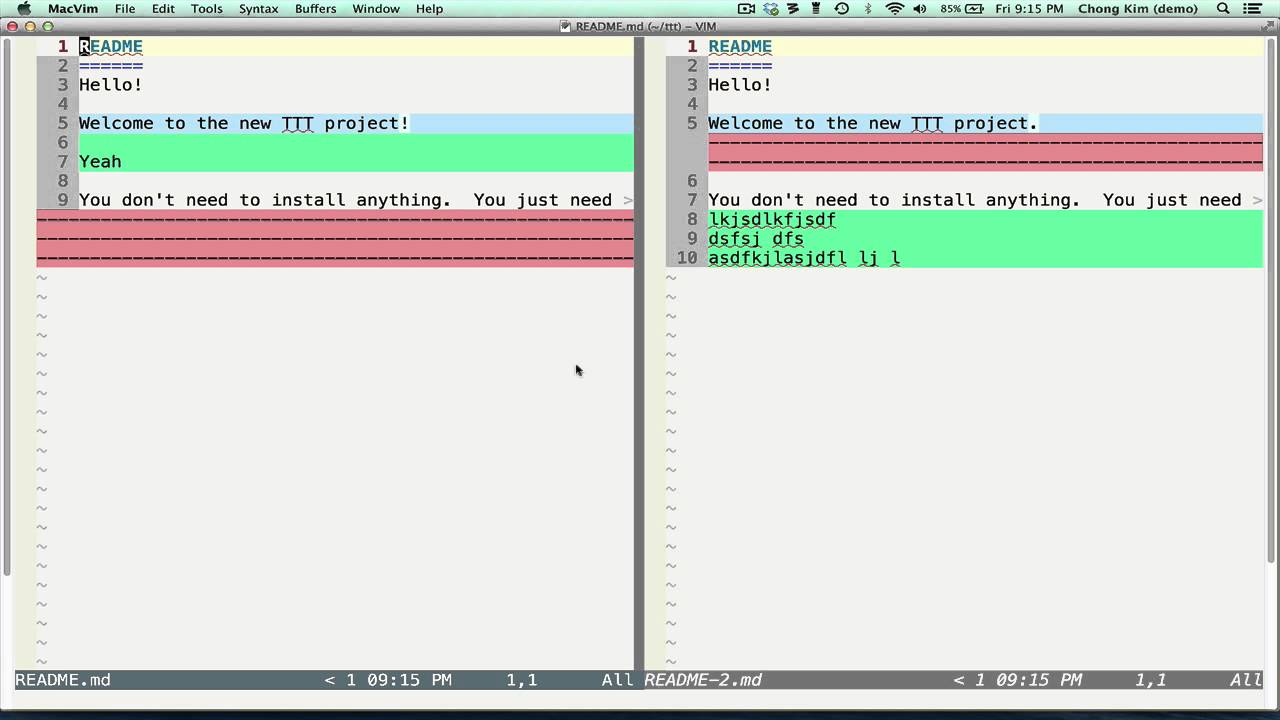The height and width of the screenshot is (720, 1280).
Task: Click the 85% battery indicator
Action: [x=962, y=9]
